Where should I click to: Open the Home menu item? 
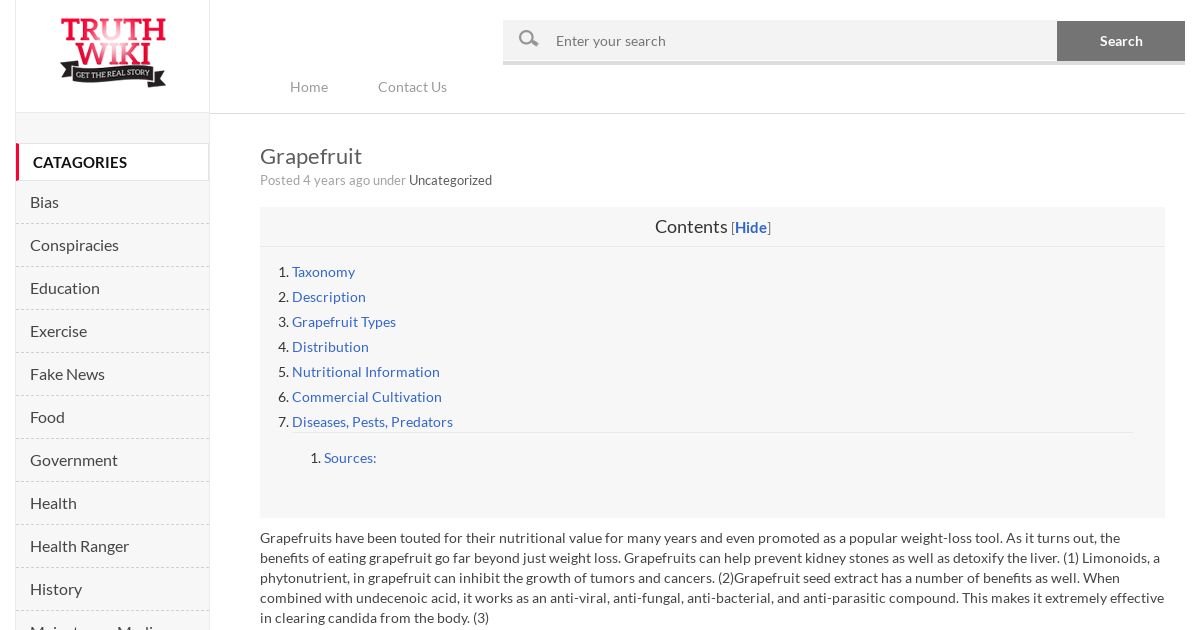coord(309,87)
